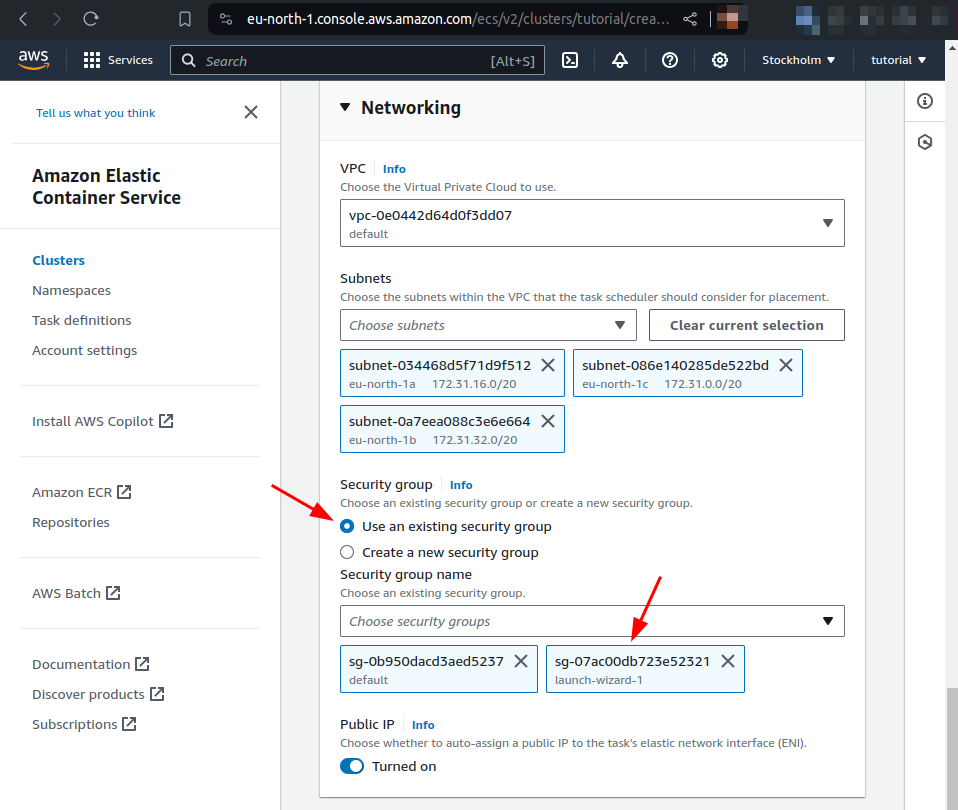Viewport: 958px width, 810px height.
Task: Open the Choose subnets dropdown
Action: pyautogui.click(x=488, y=325)
